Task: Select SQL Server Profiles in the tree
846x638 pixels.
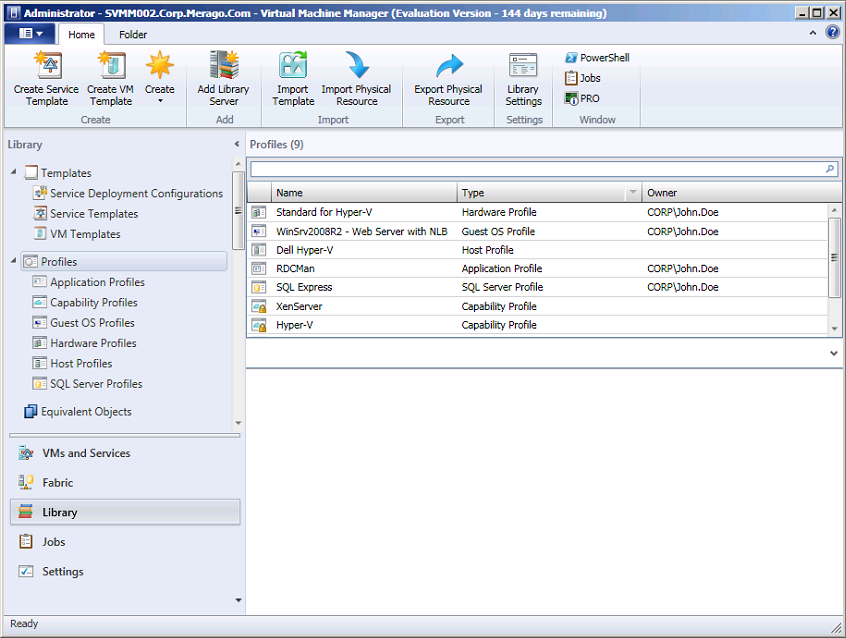Action: 88,384
